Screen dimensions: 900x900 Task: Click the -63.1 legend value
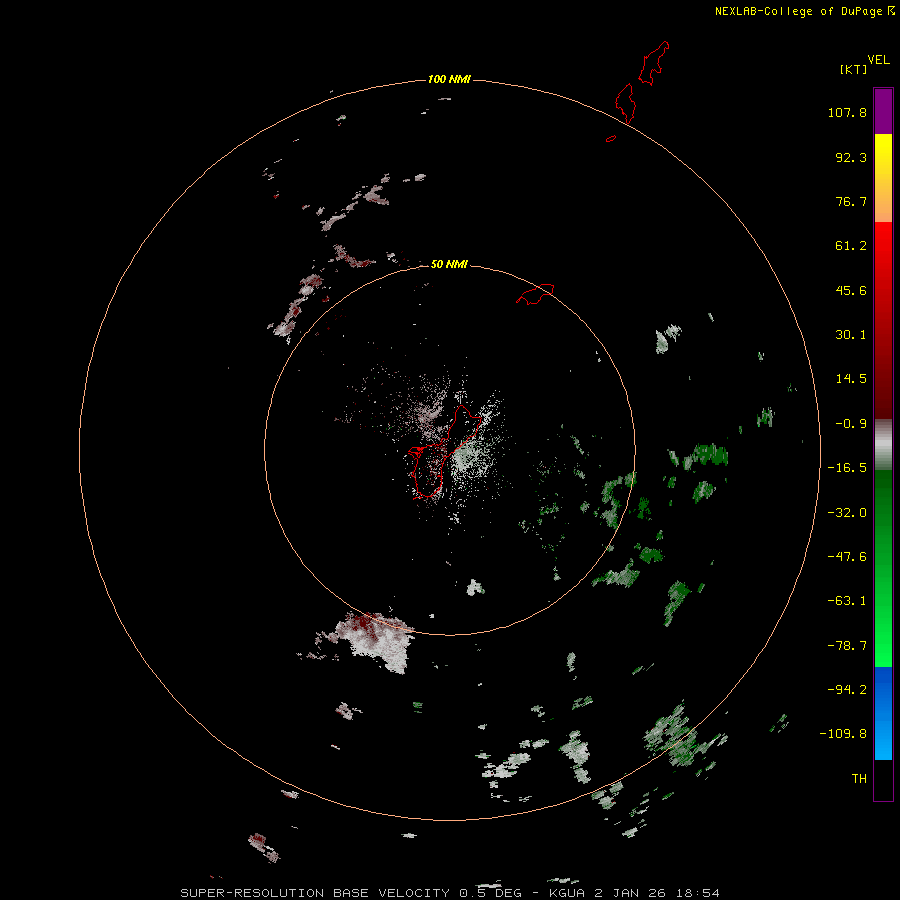847,601
